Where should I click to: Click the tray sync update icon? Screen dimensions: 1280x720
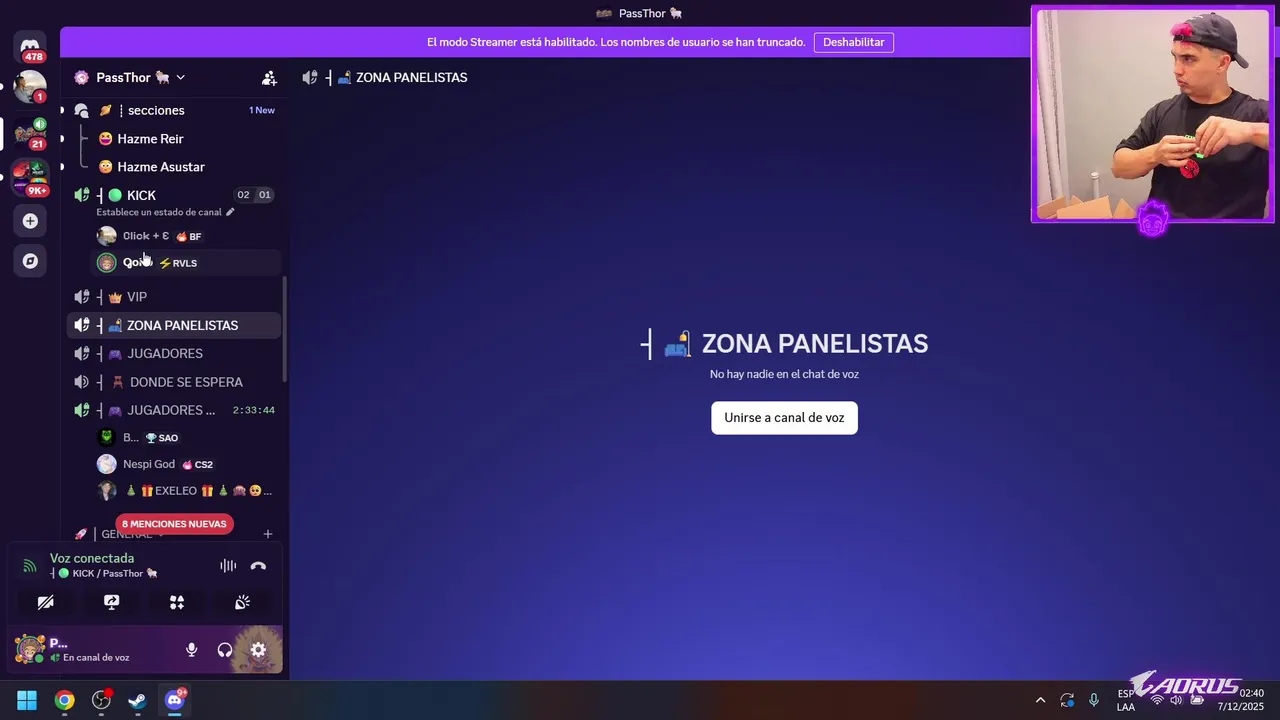1067,700
